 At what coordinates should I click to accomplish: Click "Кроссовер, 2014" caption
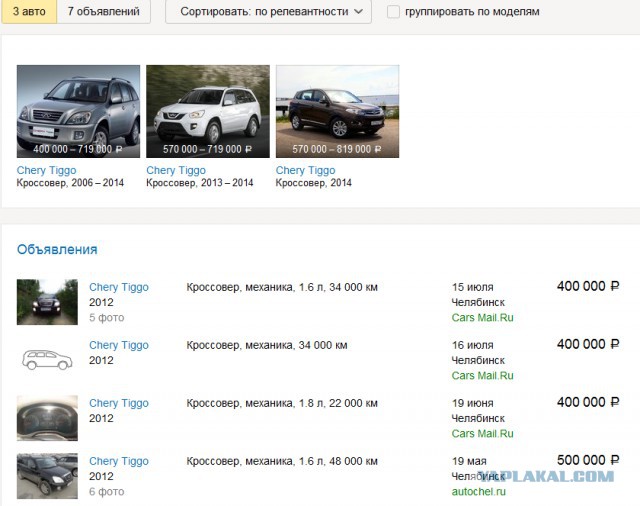pos(313,183)
